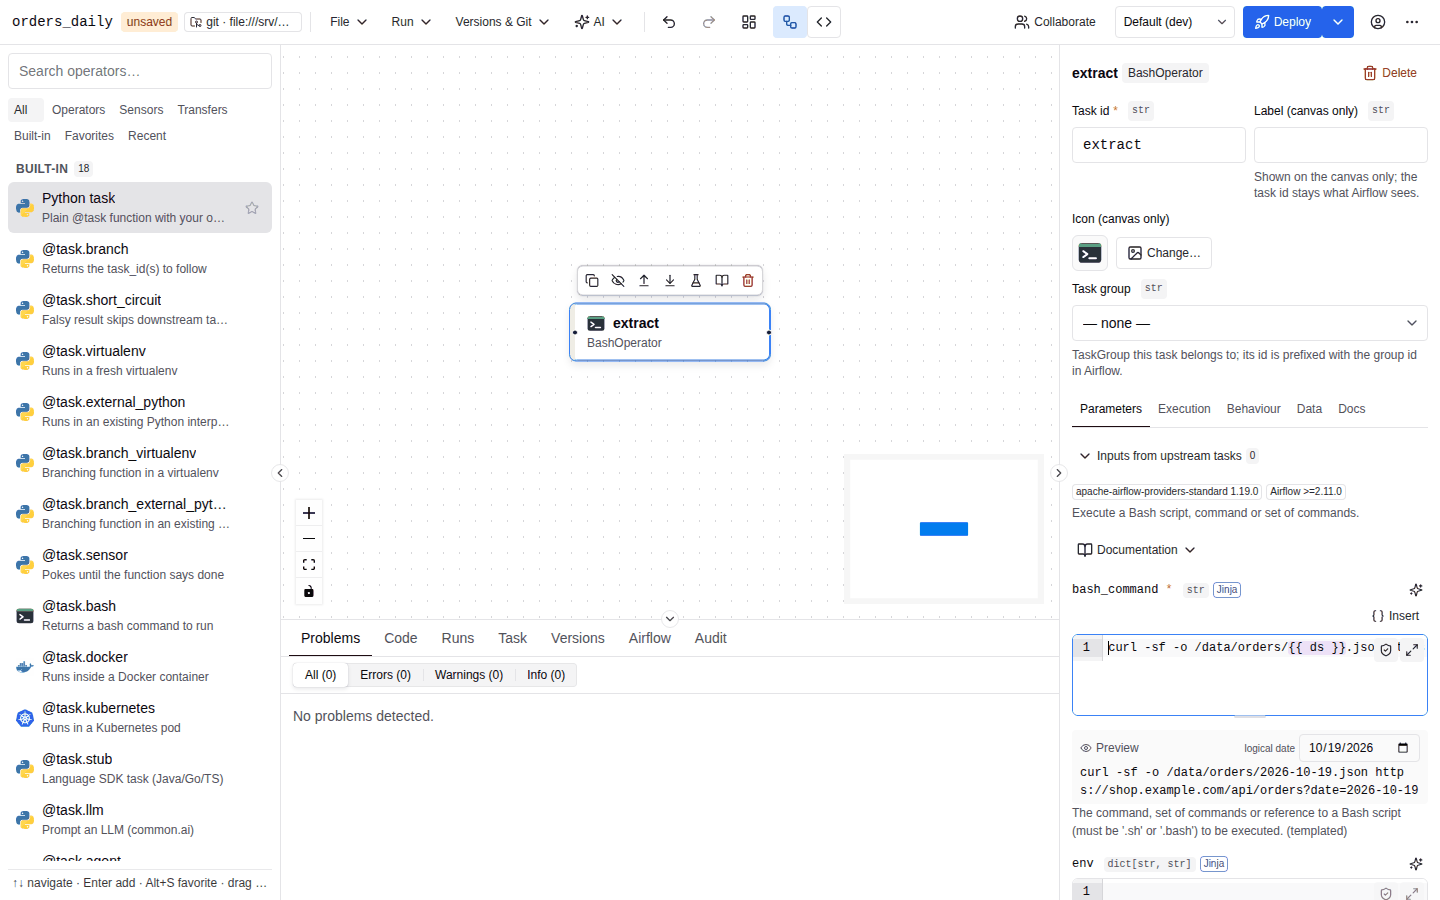Click the AI sparkle icon next to bash_command
Viewport: 1440px width, 900px height.
[x=1416, y=590]
